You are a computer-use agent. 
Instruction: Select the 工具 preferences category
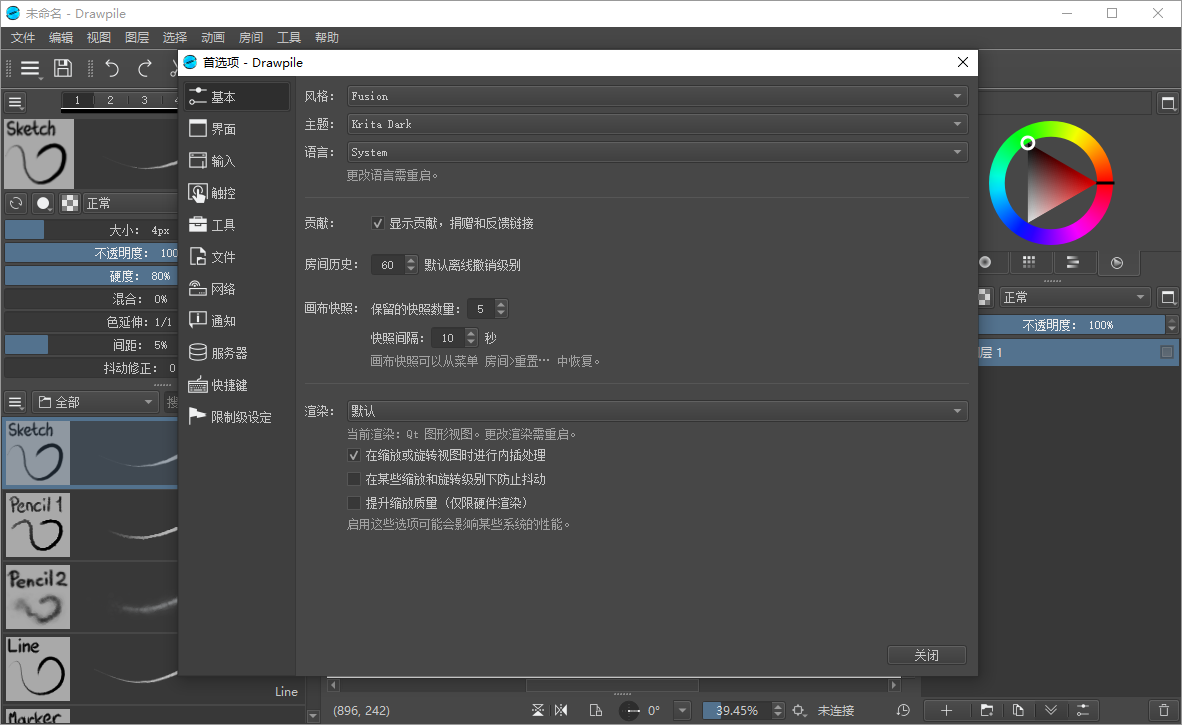click(x=237, y=225)
